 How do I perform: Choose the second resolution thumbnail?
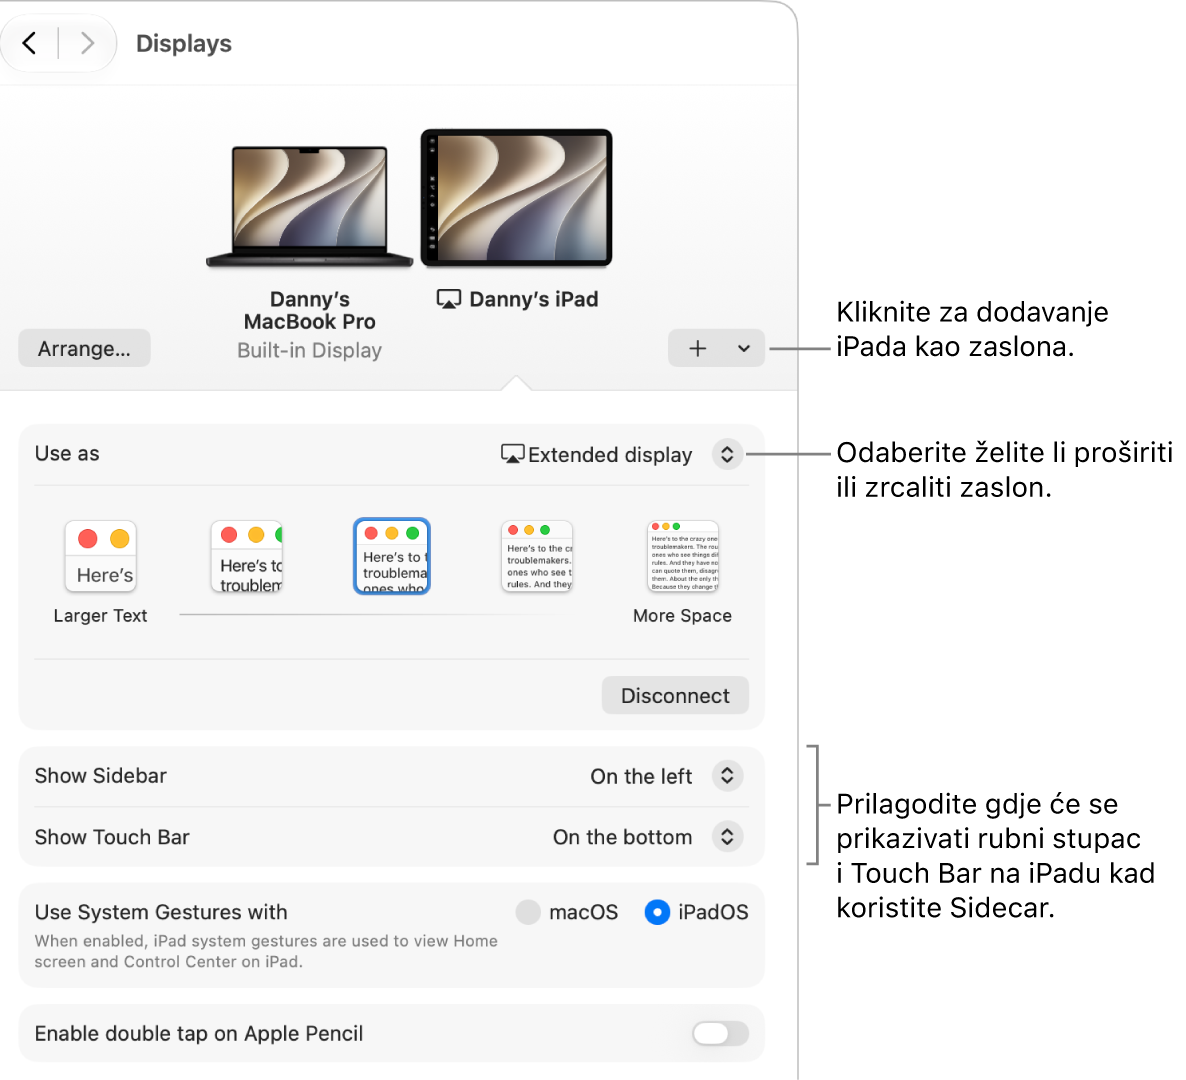[x=247, y=556]
